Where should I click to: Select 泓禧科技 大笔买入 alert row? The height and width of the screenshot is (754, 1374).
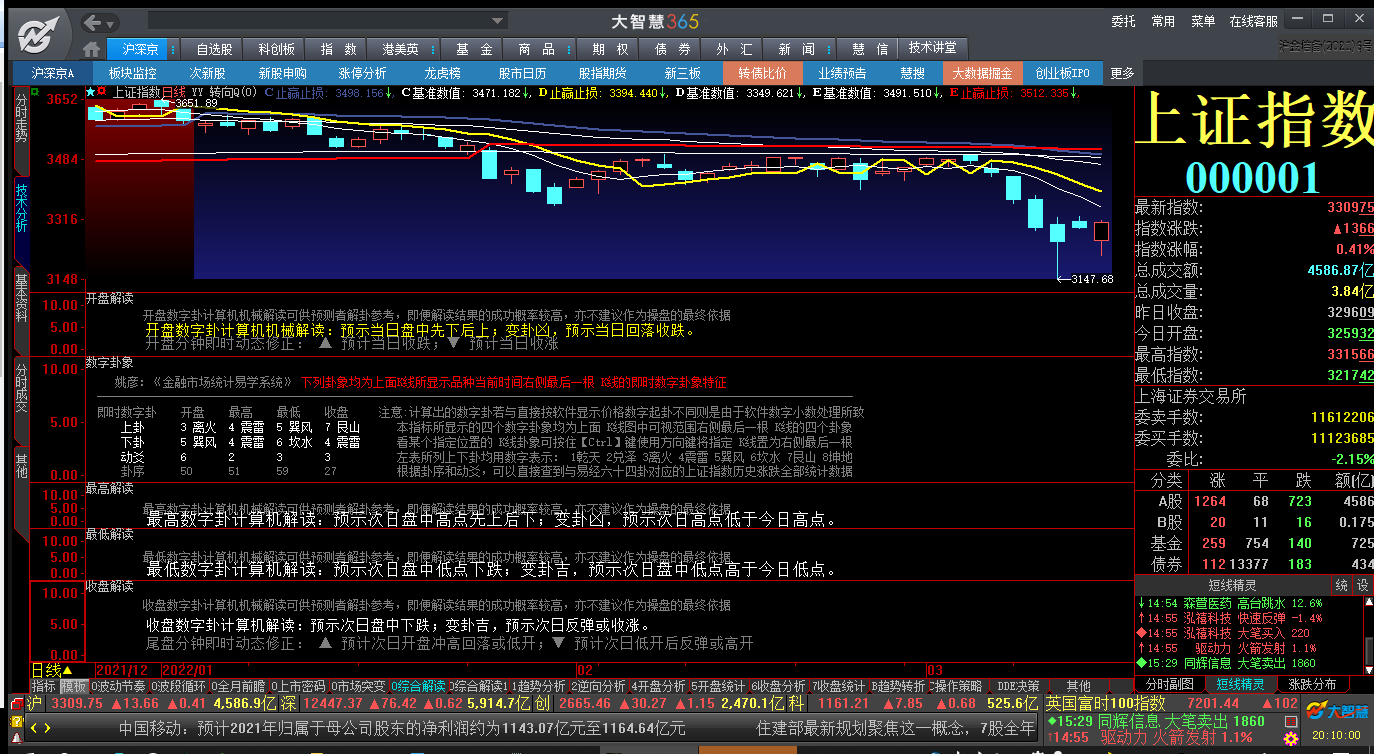click(1250, 633)
